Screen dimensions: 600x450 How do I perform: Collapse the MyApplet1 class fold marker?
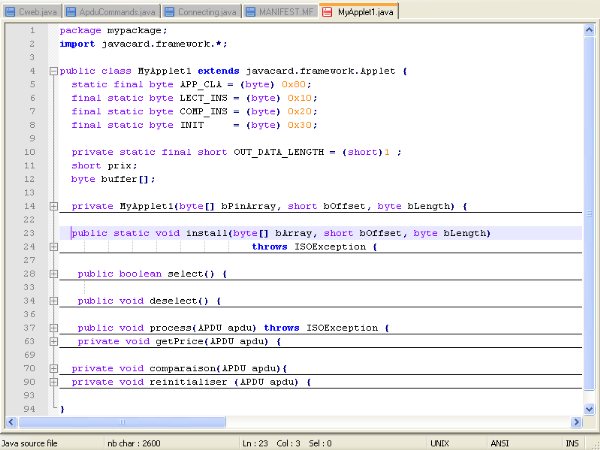[53, 71]
